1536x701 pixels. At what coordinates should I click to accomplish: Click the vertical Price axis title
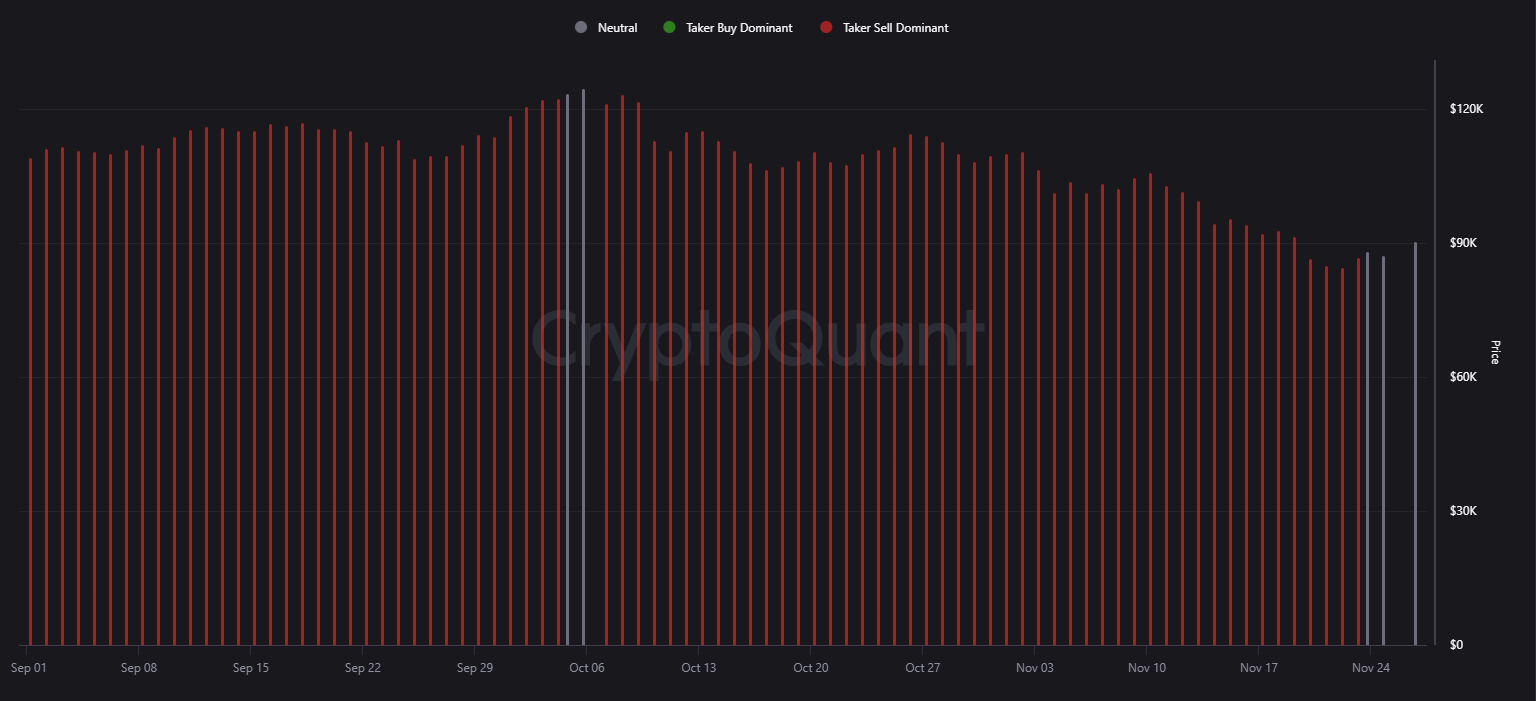pyautogui.click(x=1495, y=352)
